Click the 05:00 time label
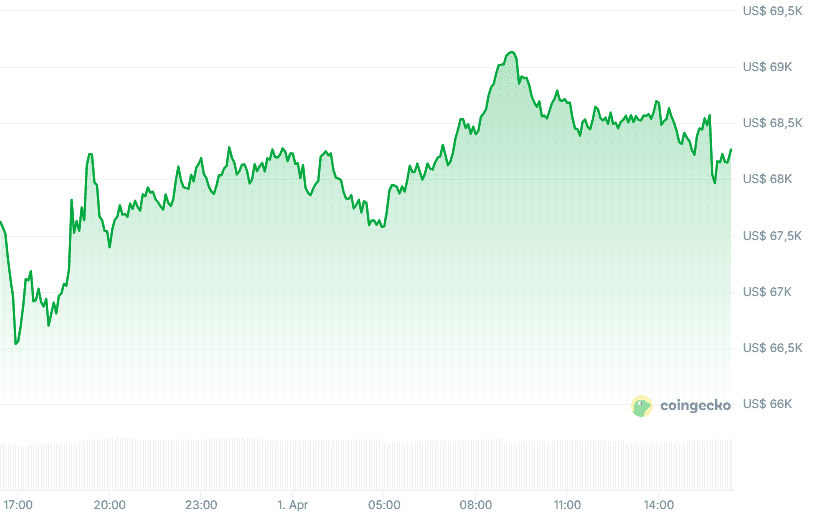 point(384,504)
